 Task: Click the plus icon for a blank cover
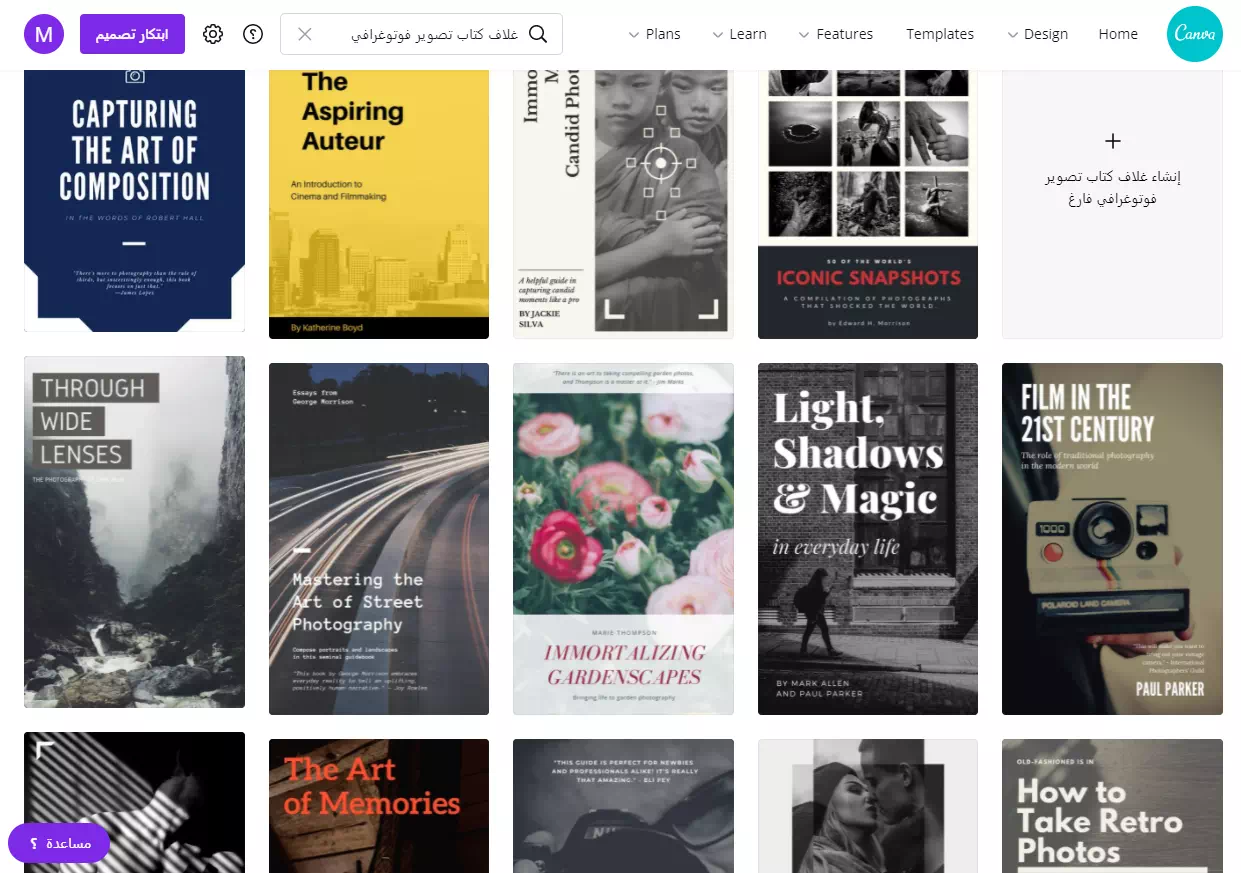pos(1113,142)
